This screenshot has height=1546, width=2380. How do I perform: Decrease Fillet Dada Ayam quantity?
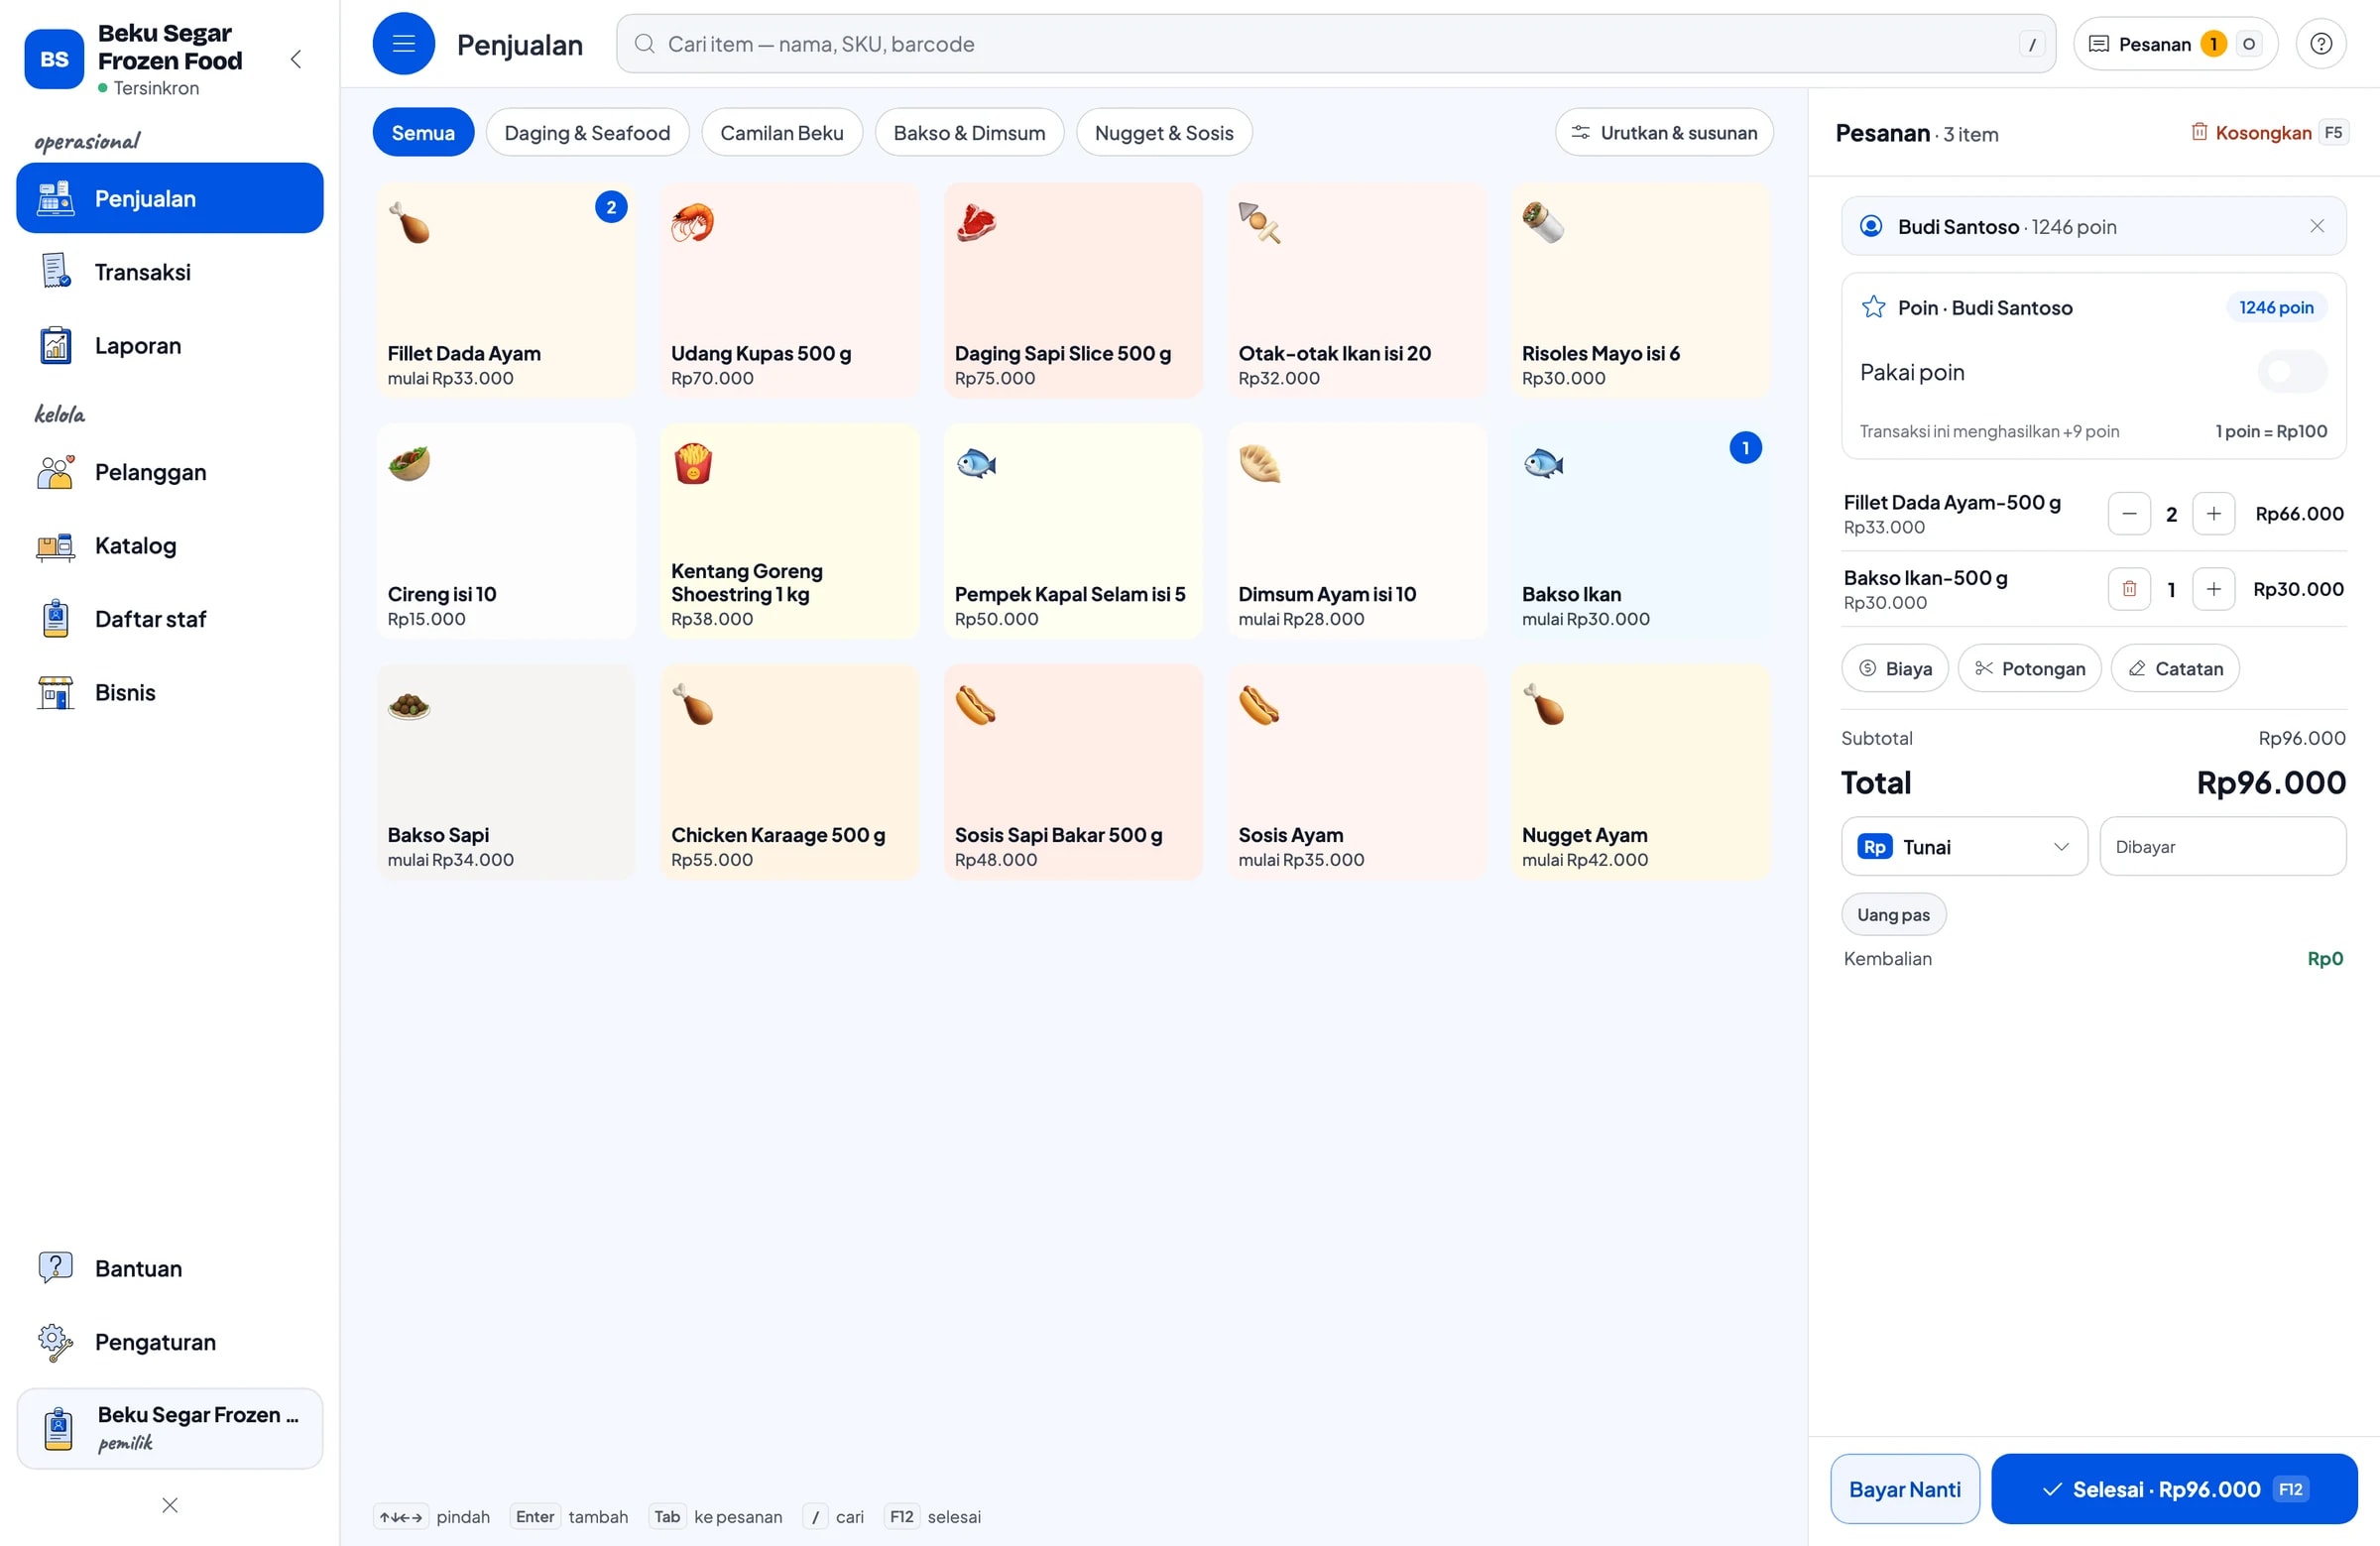pos(2129,514)
